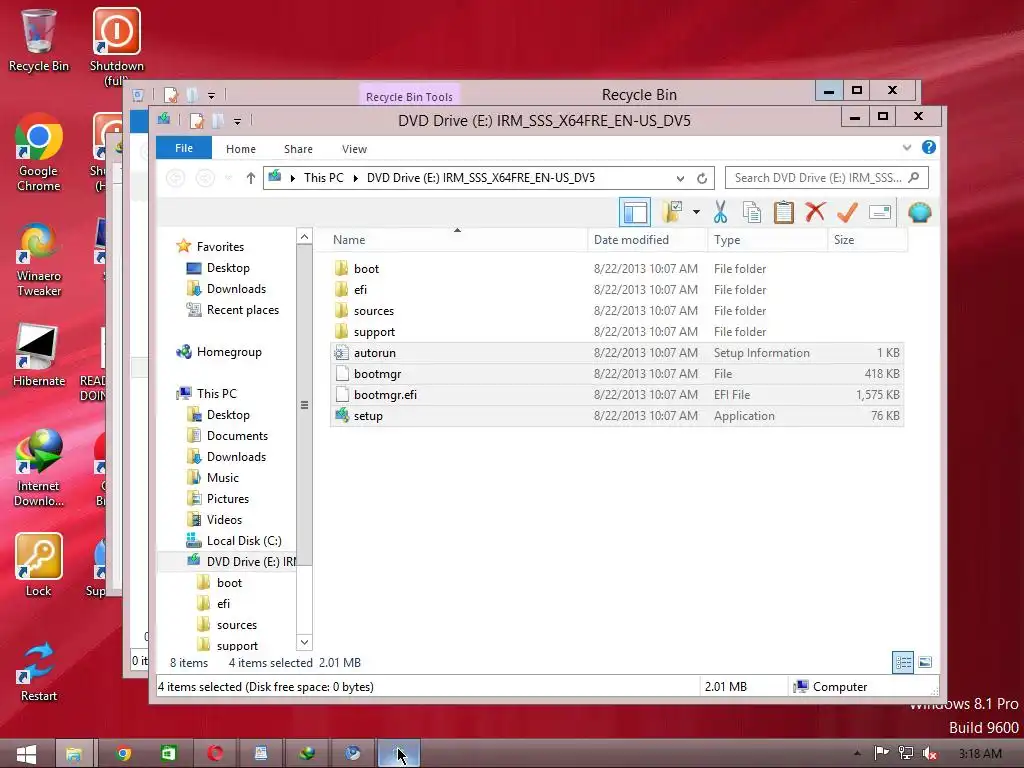
Task: Open the Help question mark icon
Action: pyautogui.click(x=929, y=148)
